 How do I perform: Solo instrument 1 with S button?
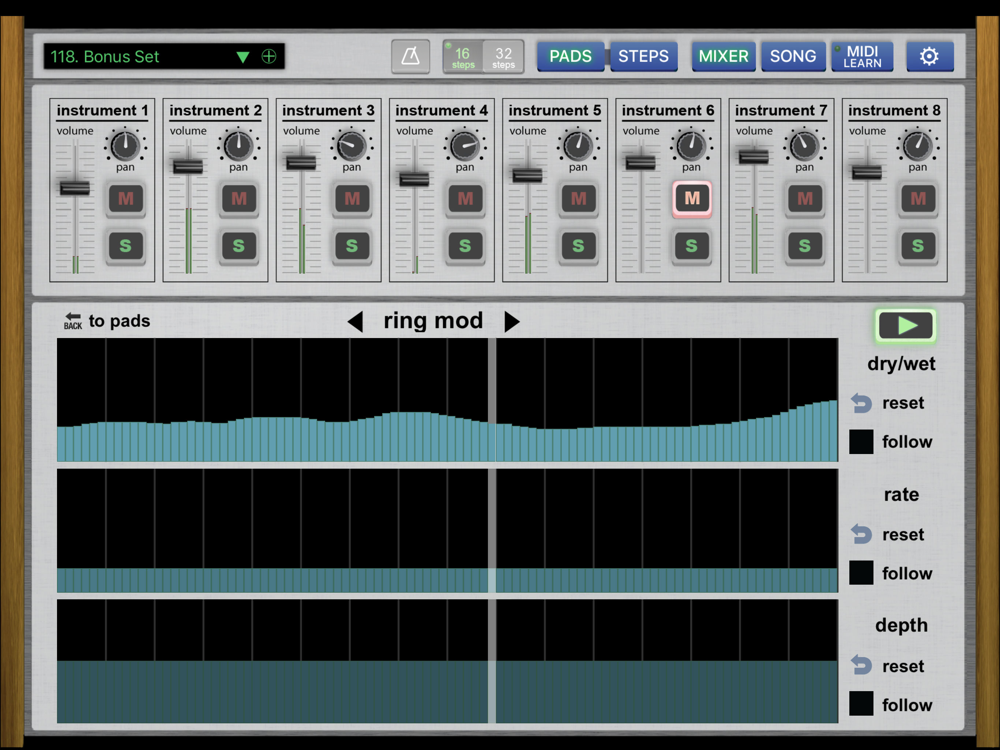(125, 245)
